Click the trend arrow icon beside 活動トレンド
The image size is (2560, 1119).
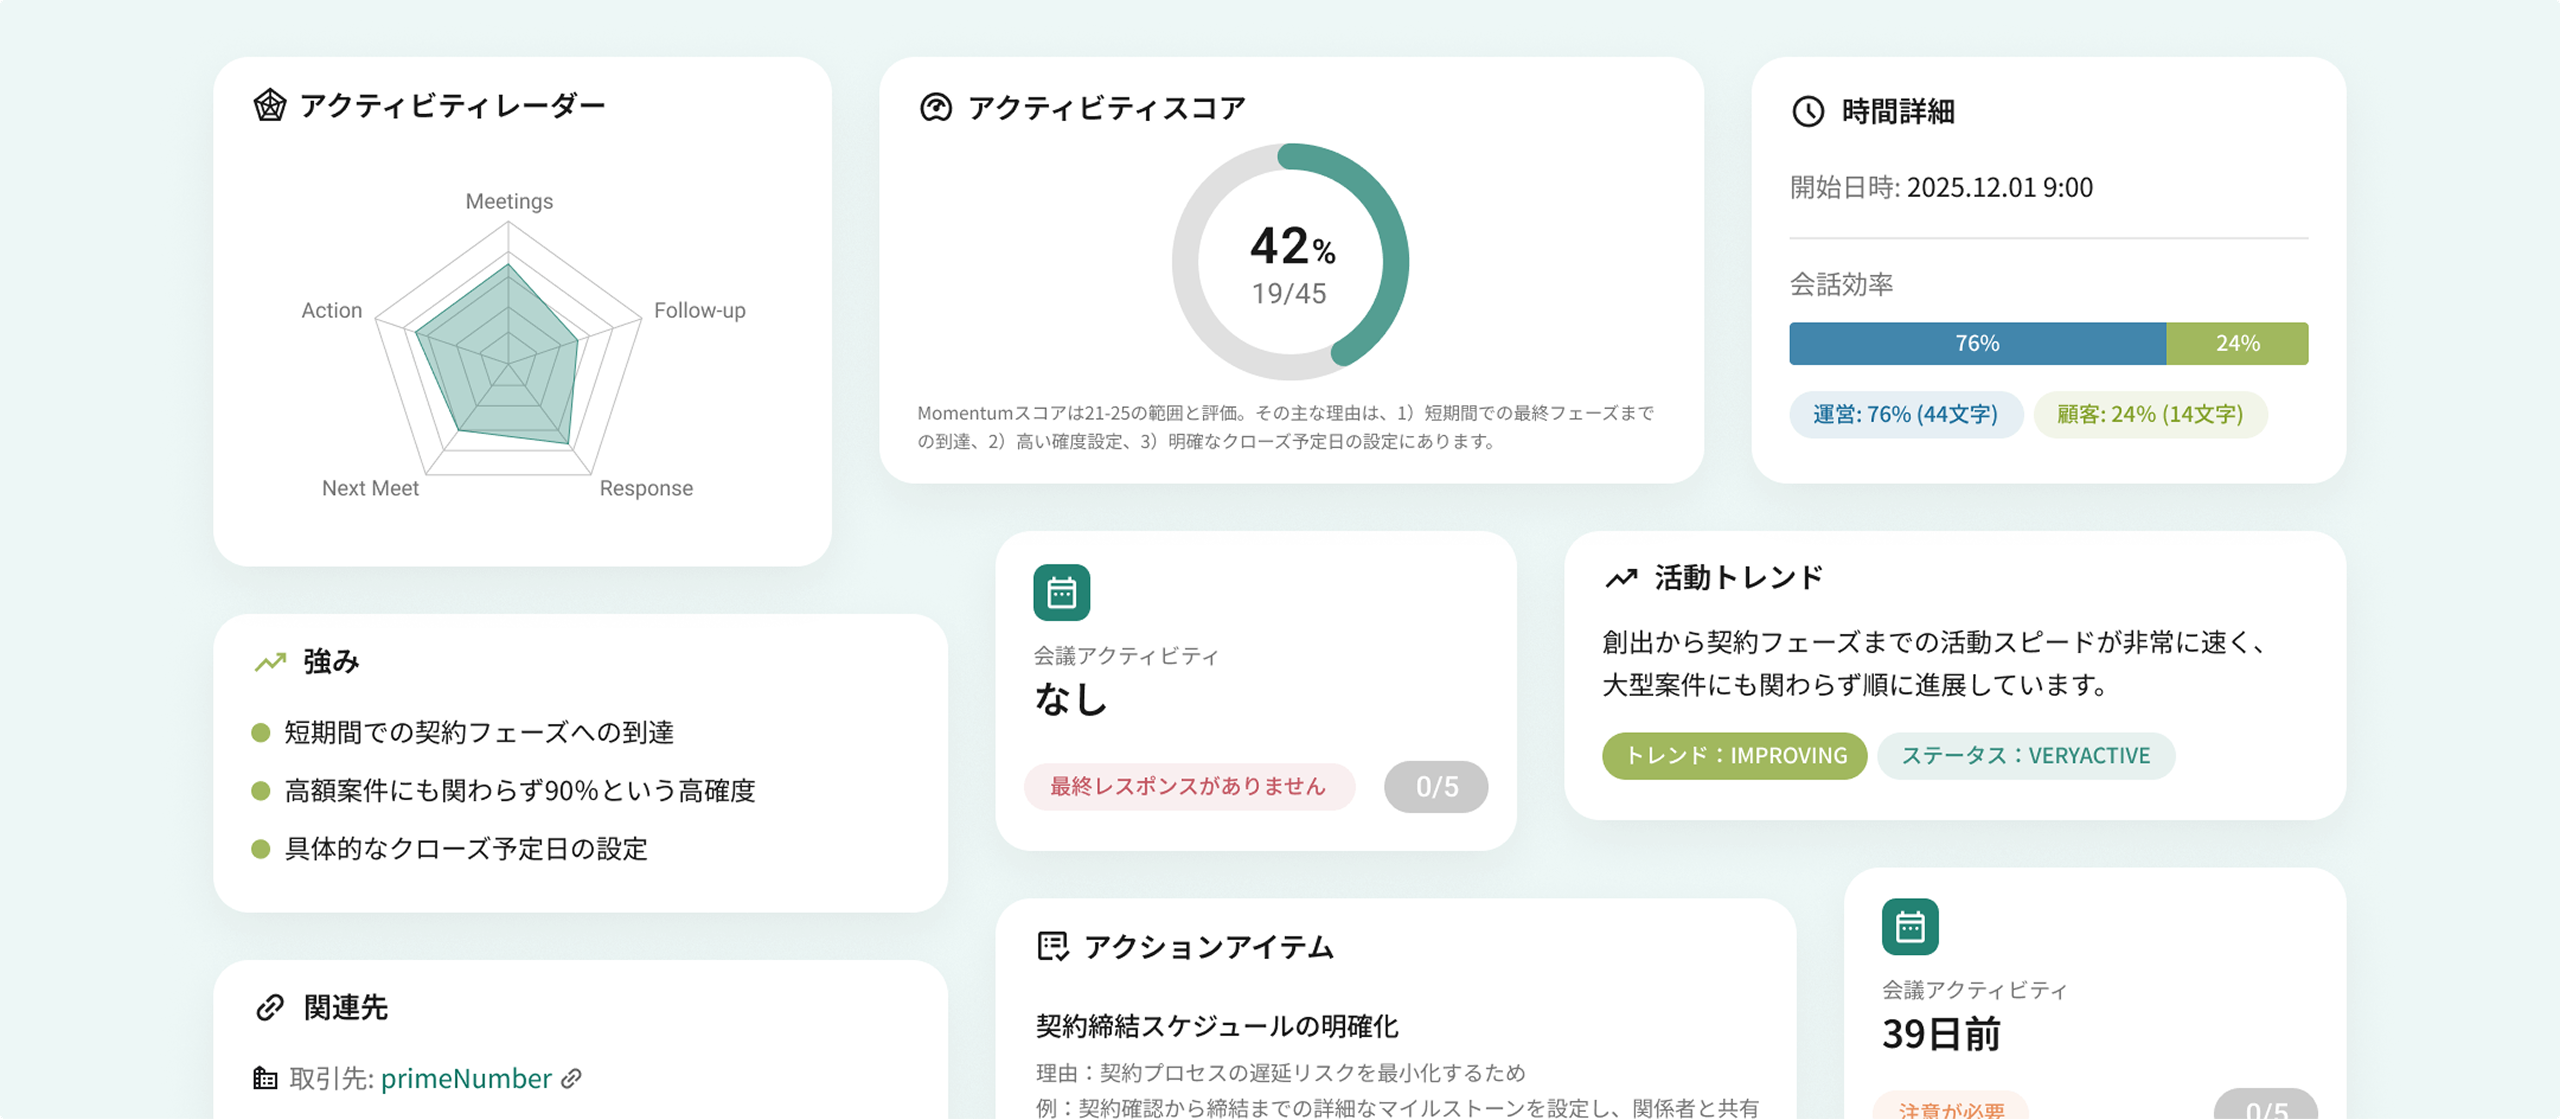pyautogui.click(x=1620, y=578)
